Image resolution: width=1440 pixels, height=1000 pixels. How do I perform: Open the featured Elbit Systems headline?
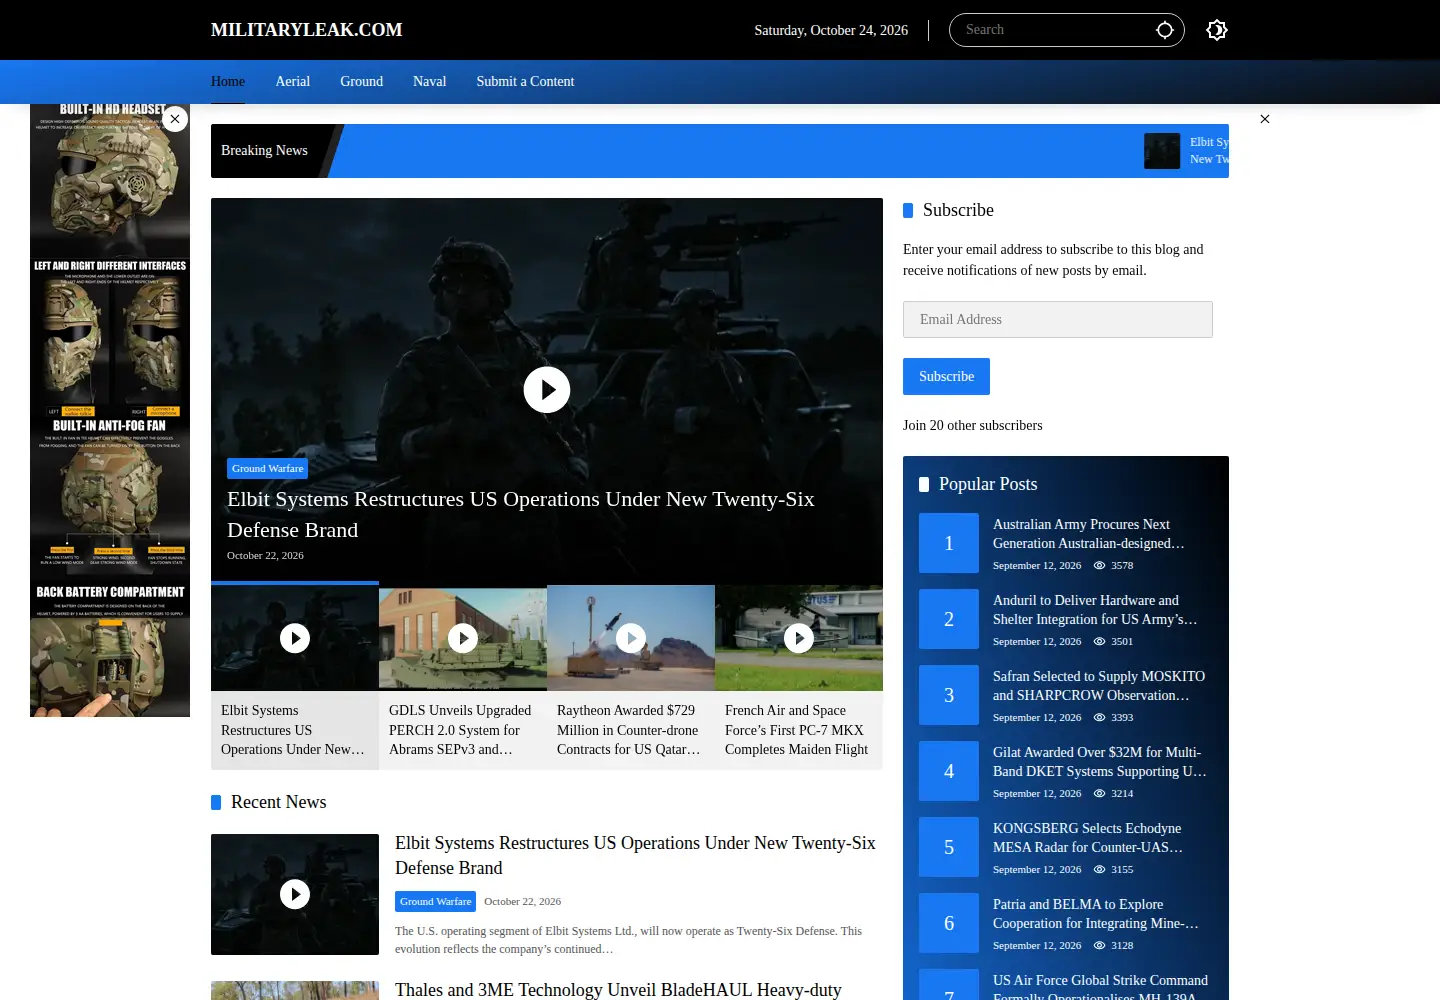click(x=521, y=514)
